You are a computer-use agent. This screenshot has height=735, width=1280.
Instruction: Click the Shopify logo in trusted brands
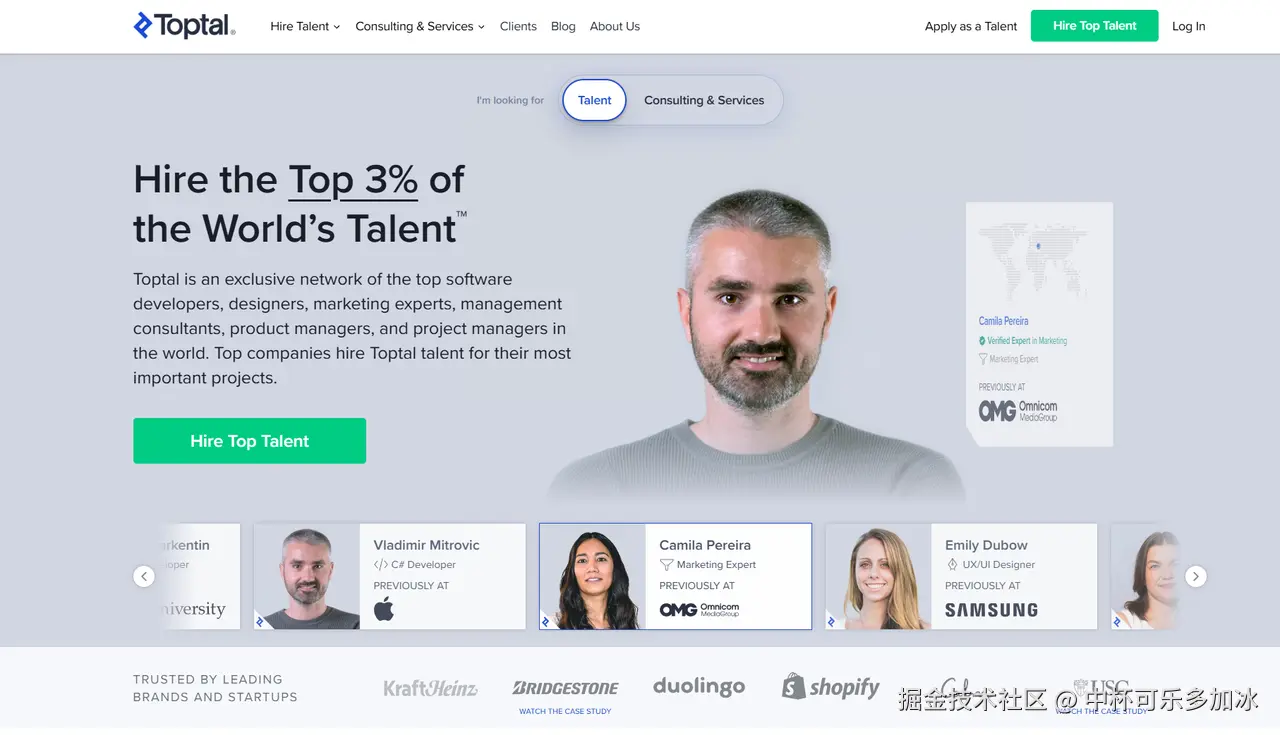pyautogui.click(x=831, y=686)
